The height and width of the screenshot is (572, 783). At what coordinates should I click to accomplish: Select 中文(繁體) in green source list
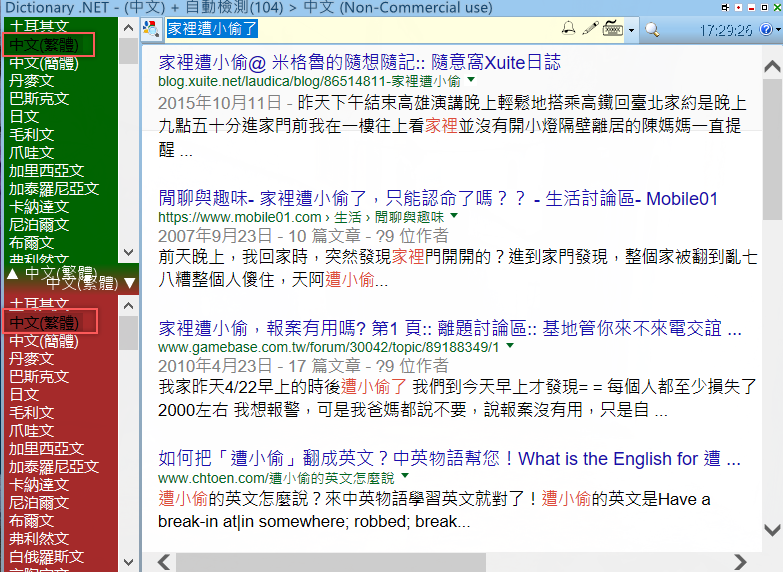coord(44,45)
